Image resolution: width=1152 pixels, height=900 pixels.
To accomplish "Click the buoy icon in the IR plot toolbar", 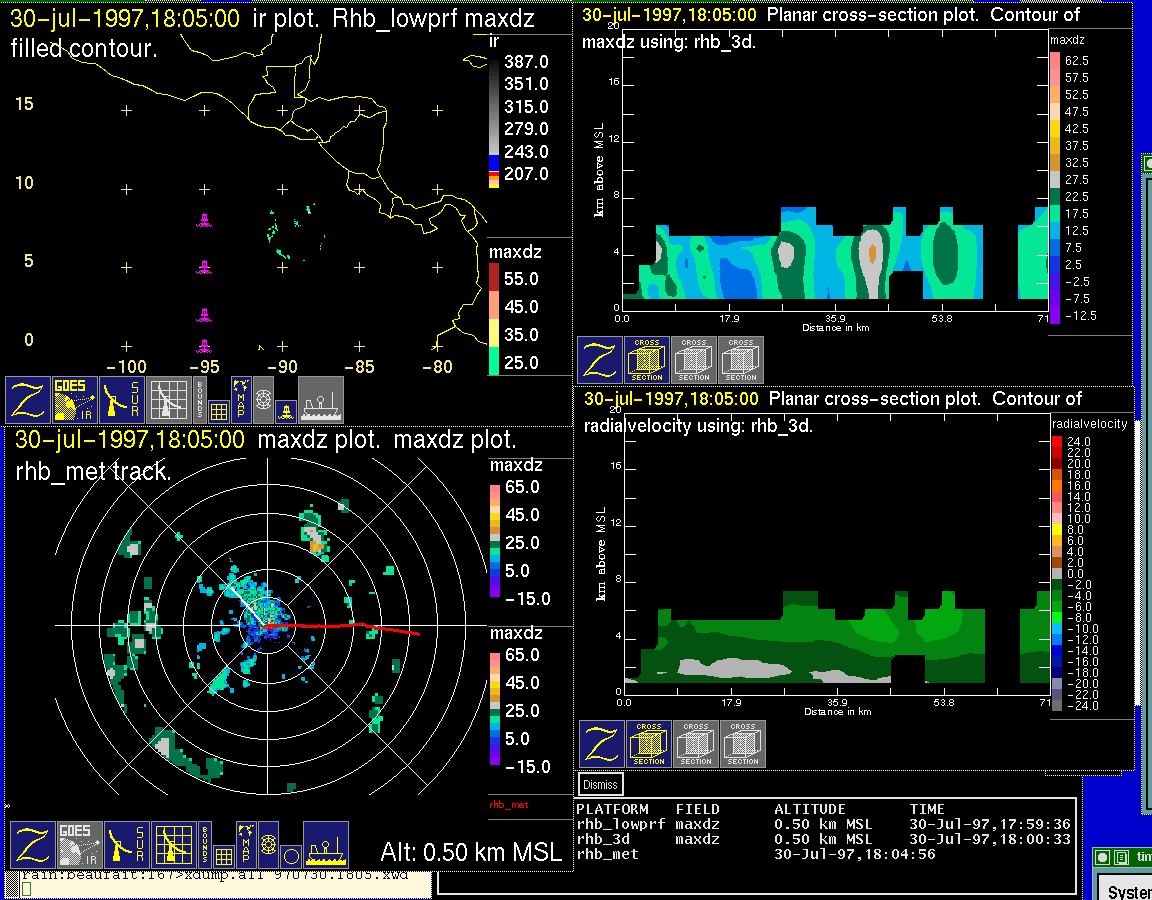I will tap(286, 410).
